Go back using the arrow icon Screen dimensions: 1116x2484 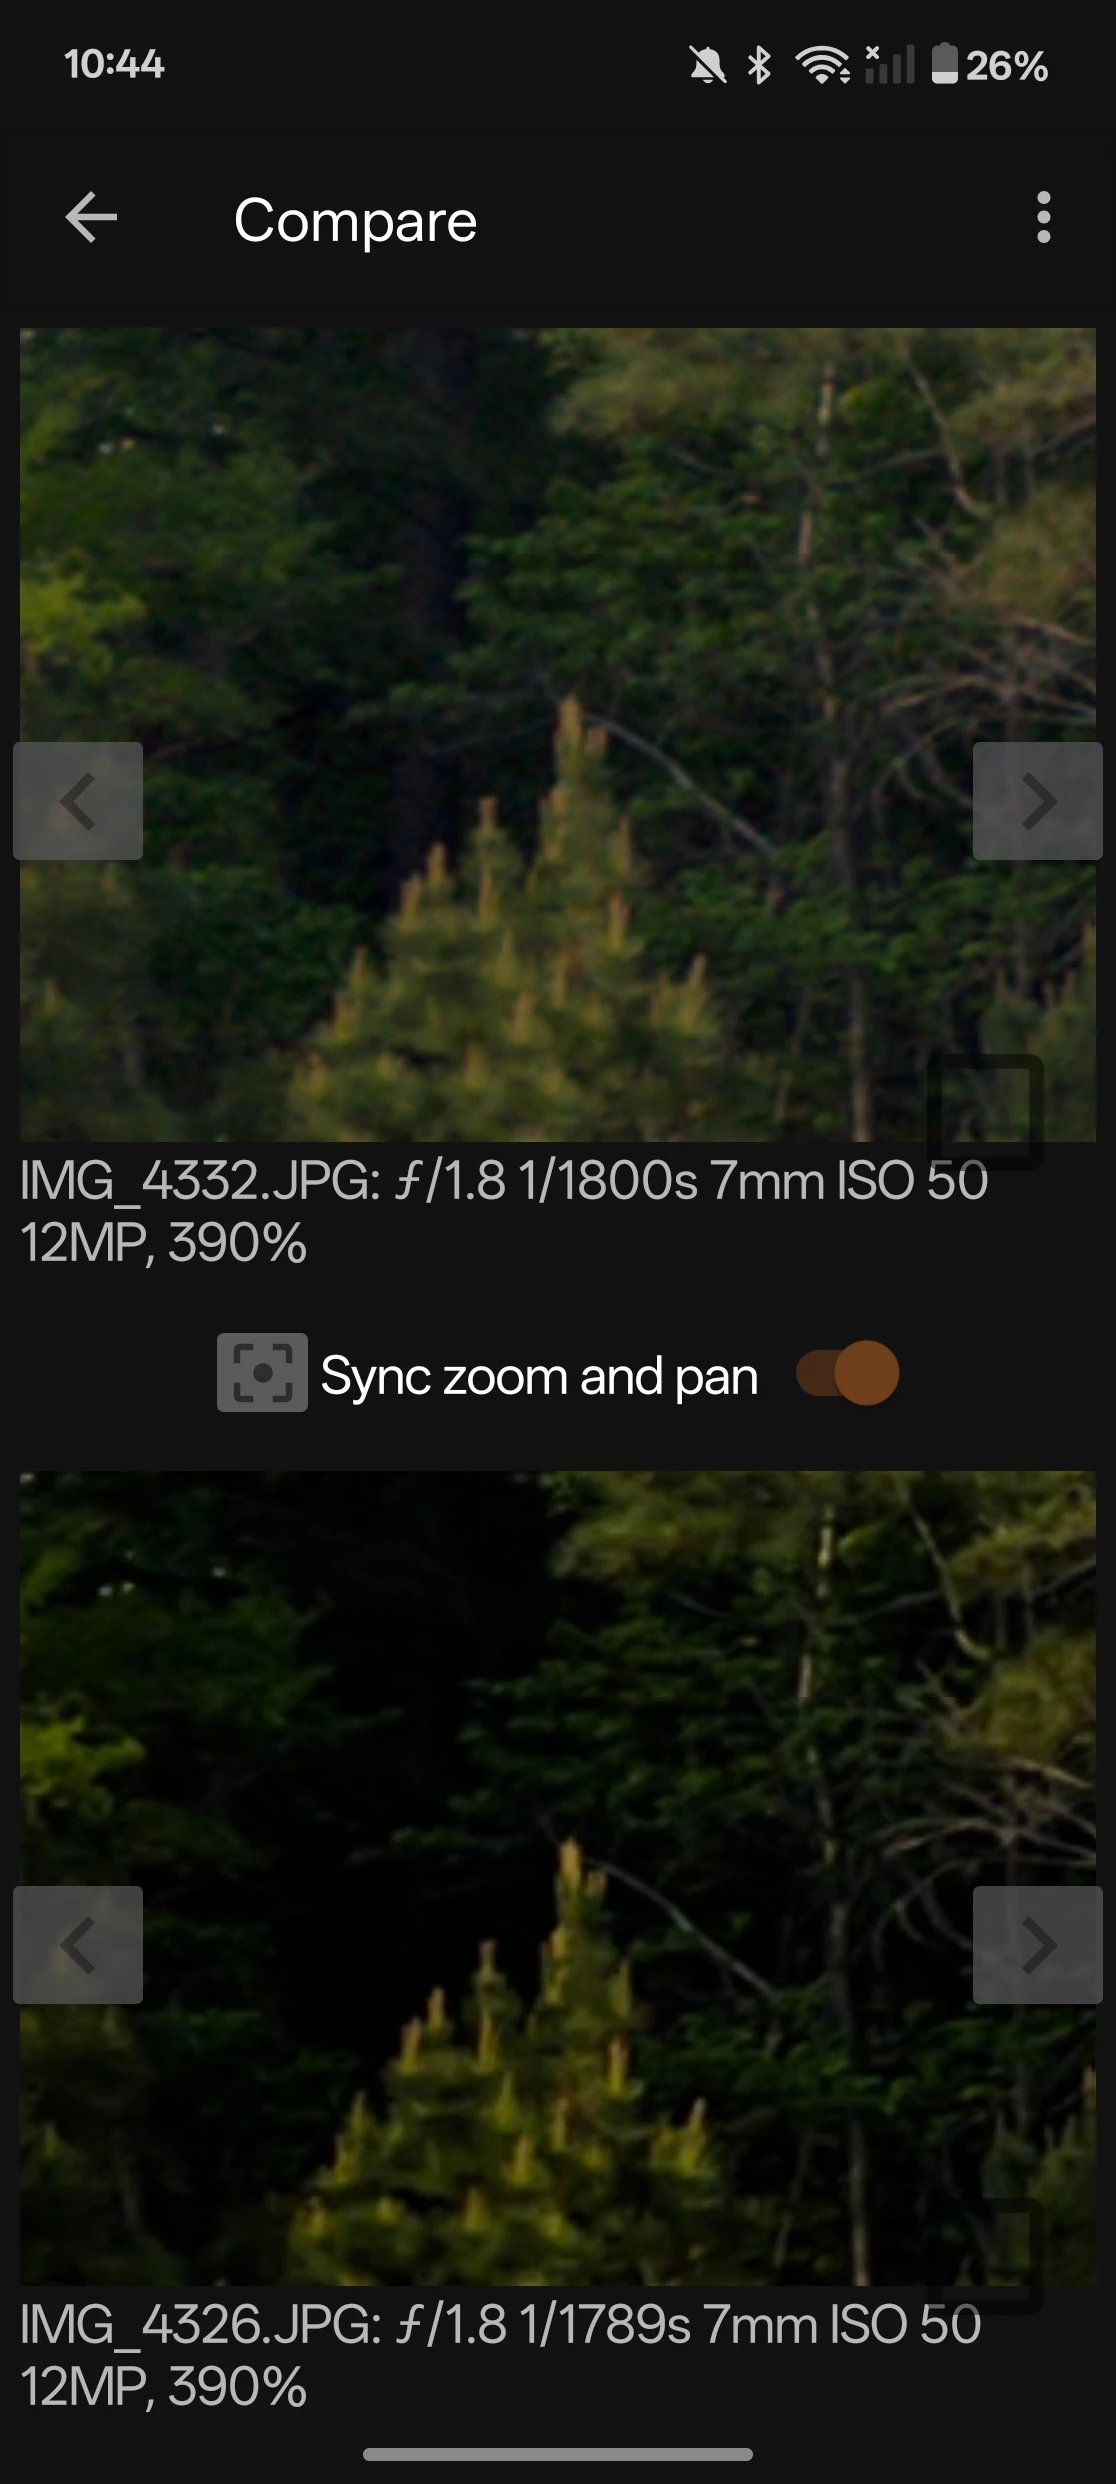(x=91, y=217)
